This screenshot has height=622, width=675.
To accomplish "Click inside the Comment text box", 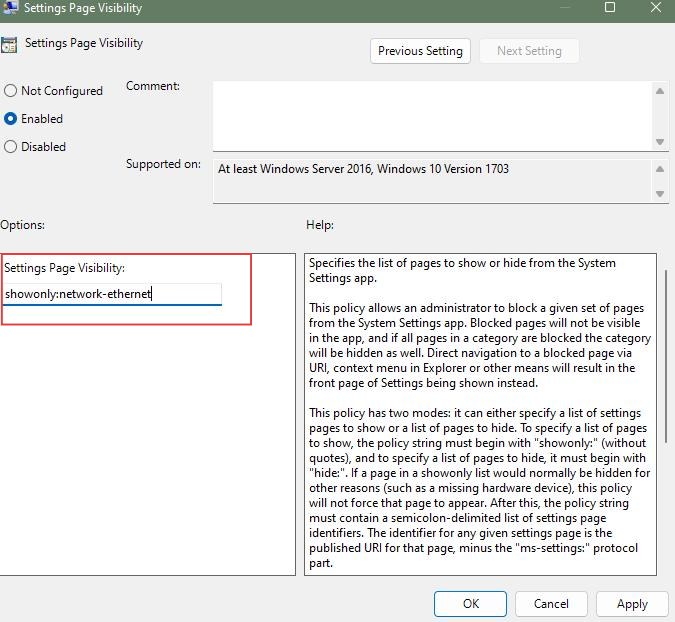I will pyautogui.click(x=430, y=115).
